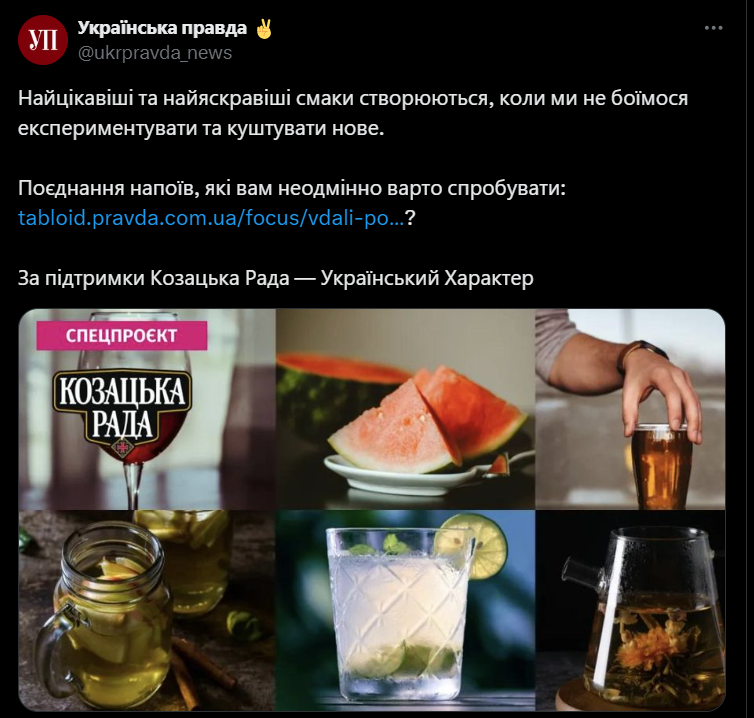Click the pink СПЕЦПРОЄКТ label
This screenshot has height=718, width=754.
click(x=122, y=335)
